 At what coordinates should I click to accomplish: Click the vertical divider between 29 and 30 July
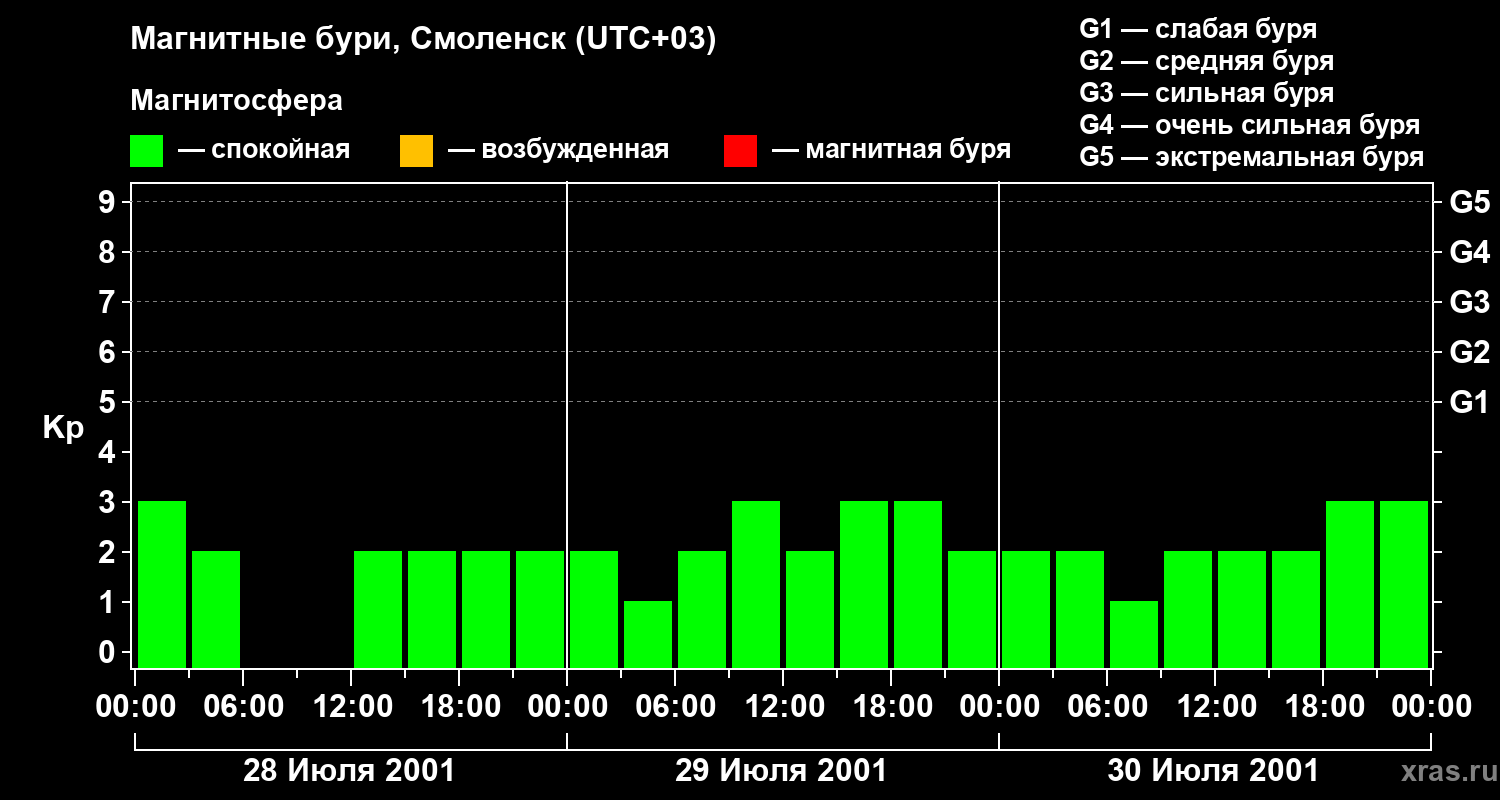(999, 425)
